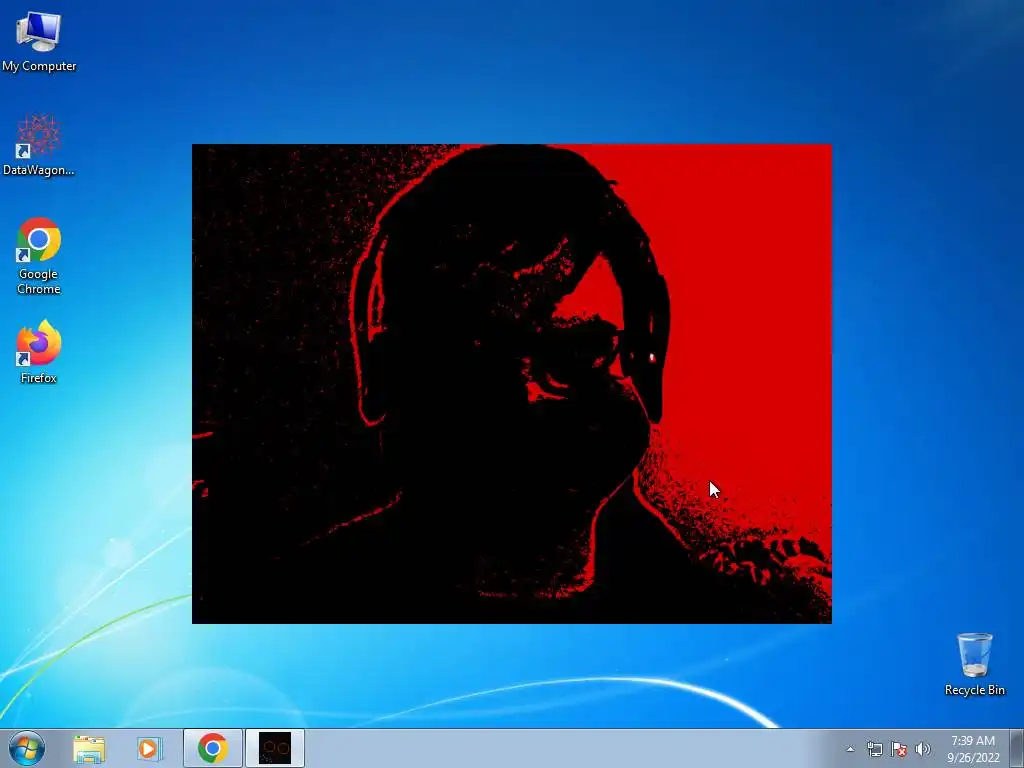
Task: Select the 'My Computer' label text
Action: coord(39,66)
